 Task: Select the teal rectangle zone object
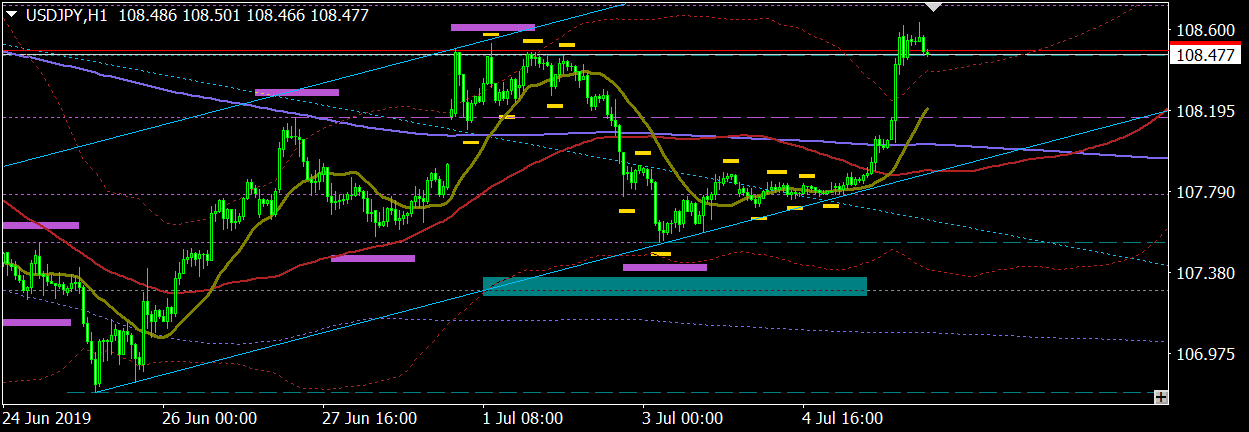674,286
